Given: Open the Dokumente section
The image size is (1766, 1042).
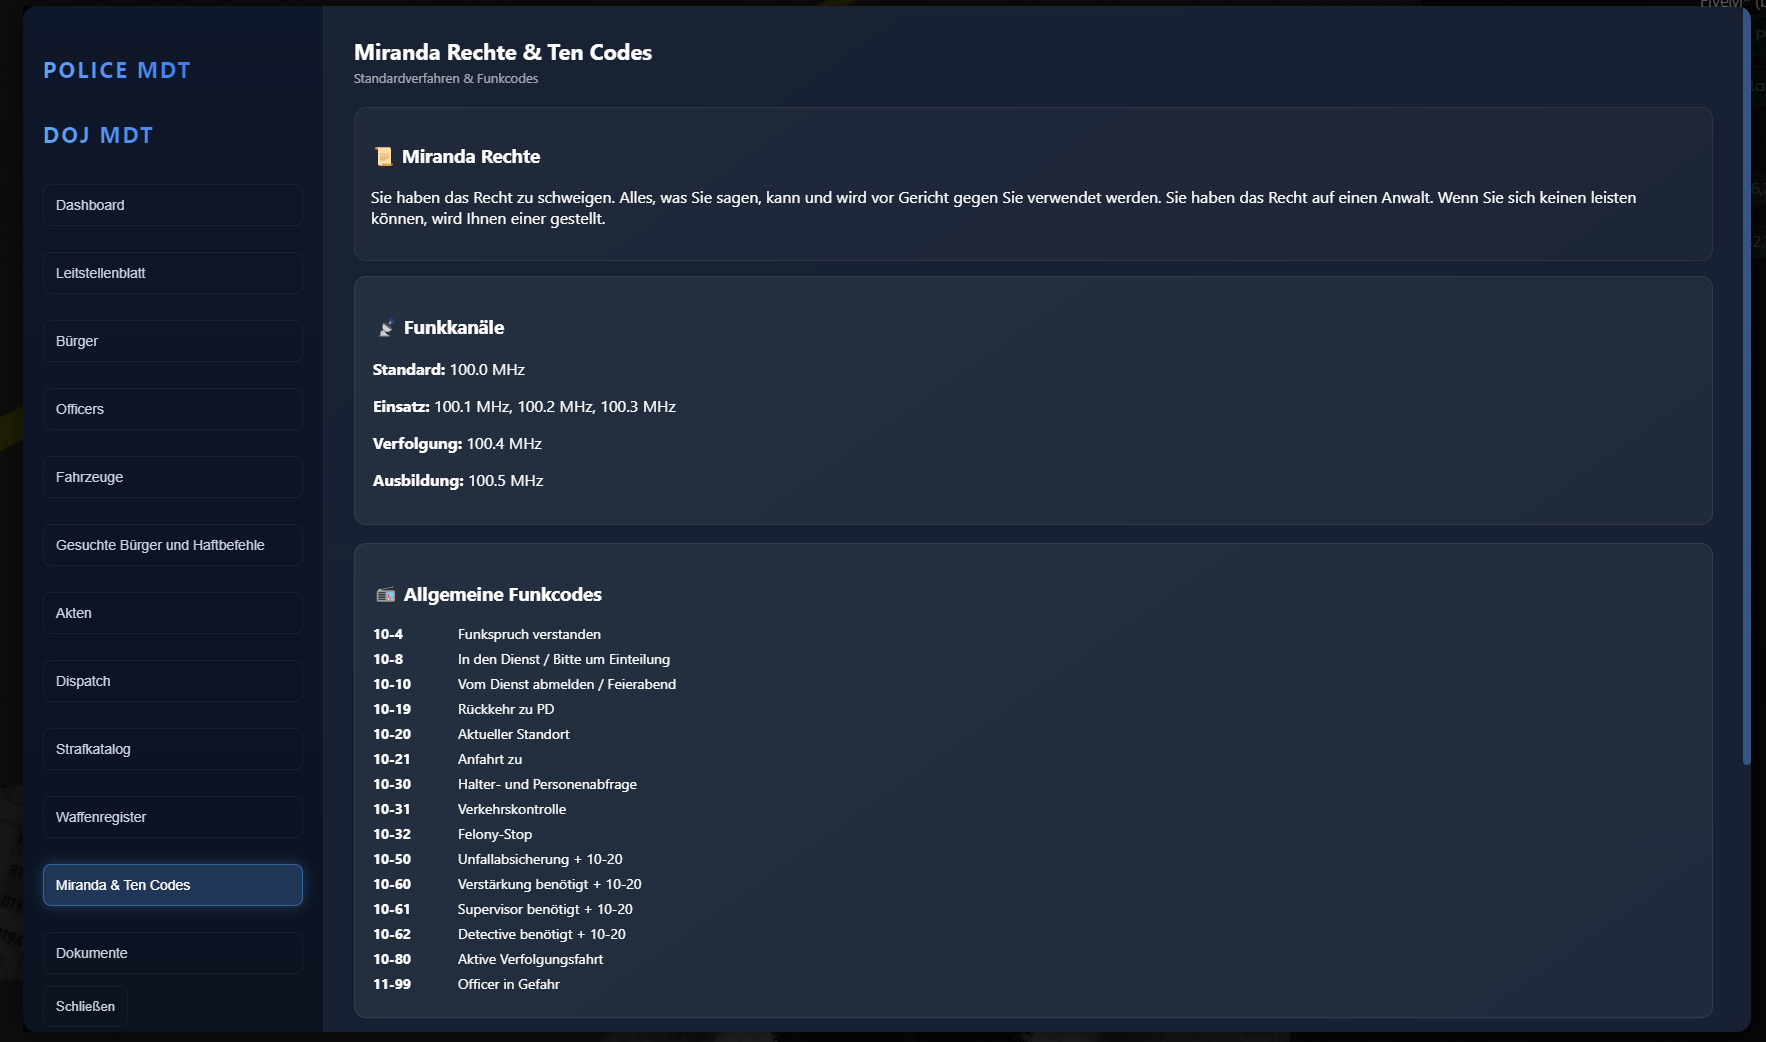Looking at the screenshot, I should pos(172,953).
